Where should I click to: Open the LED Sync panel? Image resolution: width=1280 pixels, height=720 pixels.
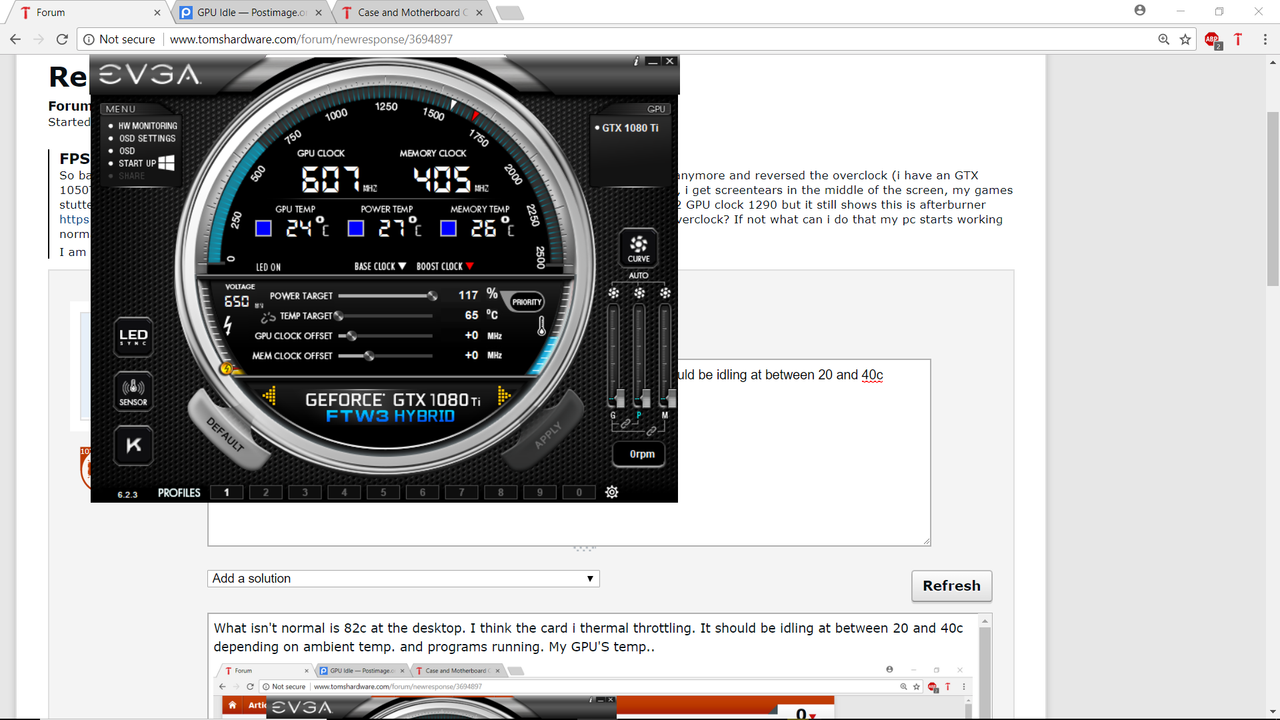click(133, 336)
